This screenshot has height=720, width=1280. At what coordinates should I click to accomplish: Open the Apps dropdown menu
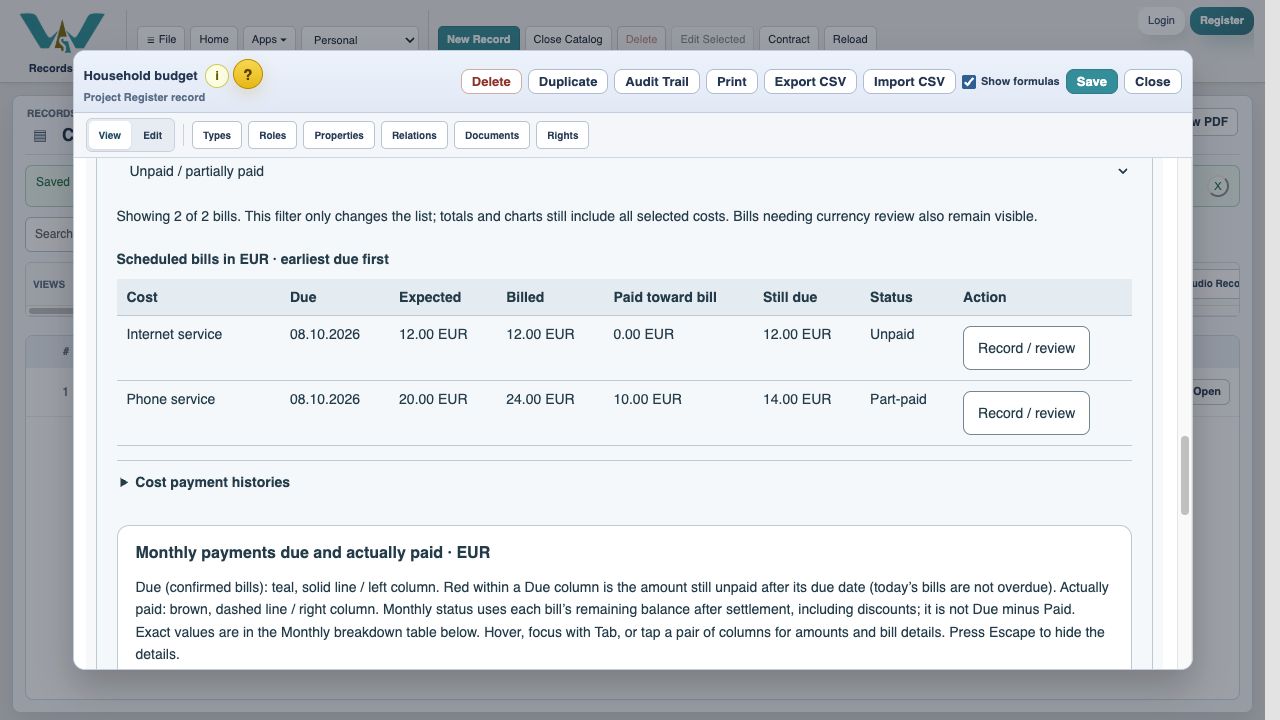coord(268,39)
